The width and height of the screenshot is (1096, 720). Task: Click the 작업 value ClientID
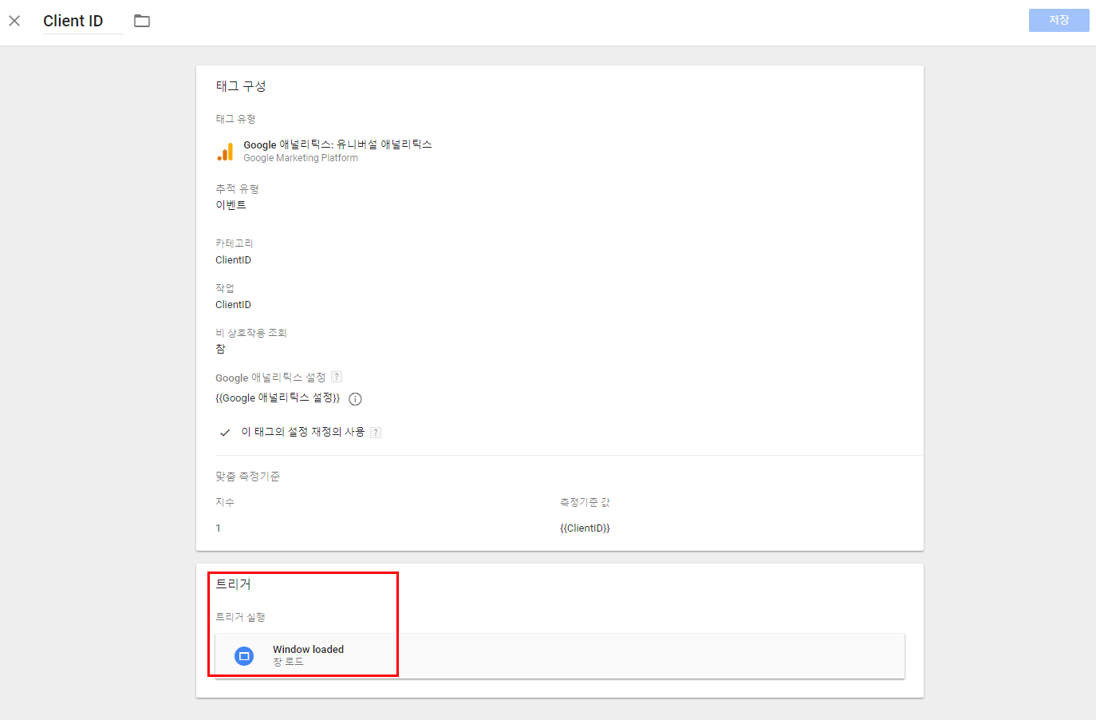(x=233, y=305)
